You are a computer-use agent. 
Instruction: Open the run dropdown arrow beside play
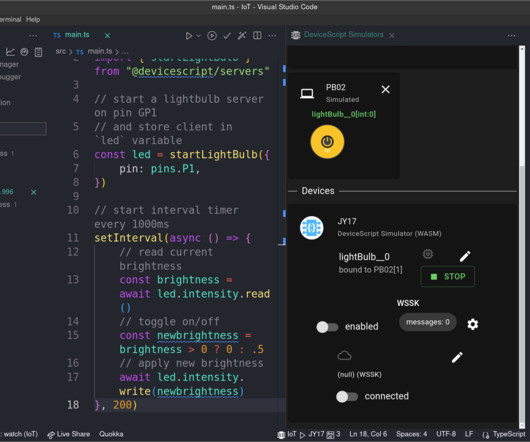198,35
